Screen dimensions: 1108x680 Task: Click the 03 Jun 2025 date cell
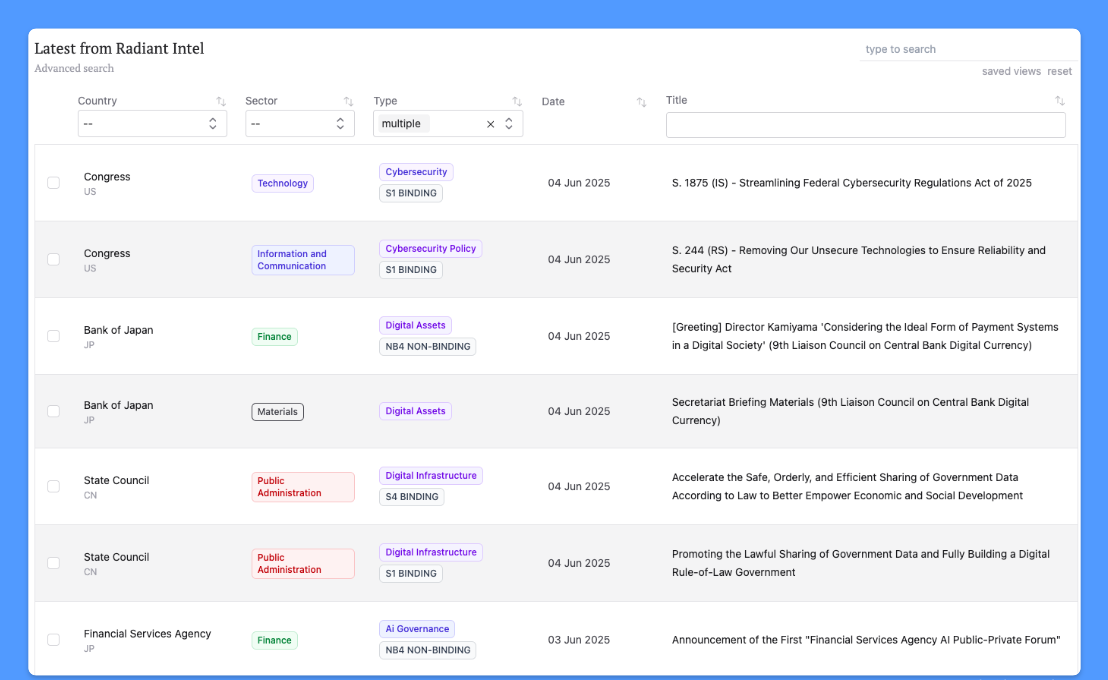[579, 640]
